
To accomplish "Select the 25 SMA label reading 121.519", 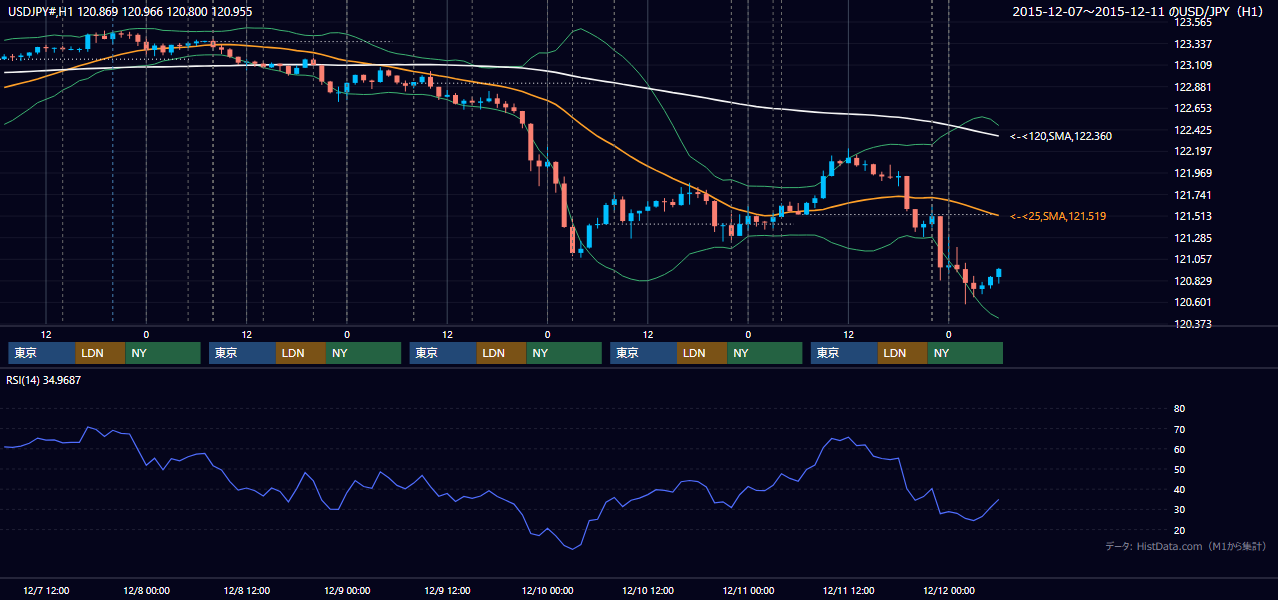I will (1057, 216).
